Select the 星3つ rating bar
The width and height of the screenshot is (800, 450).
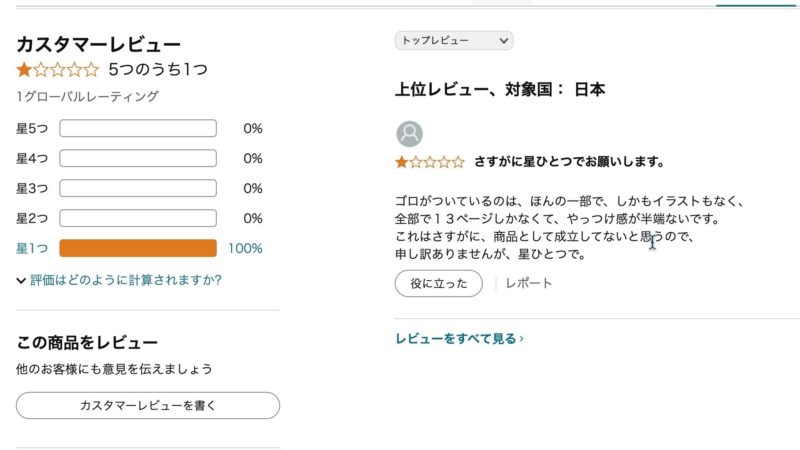coord(138,188)
